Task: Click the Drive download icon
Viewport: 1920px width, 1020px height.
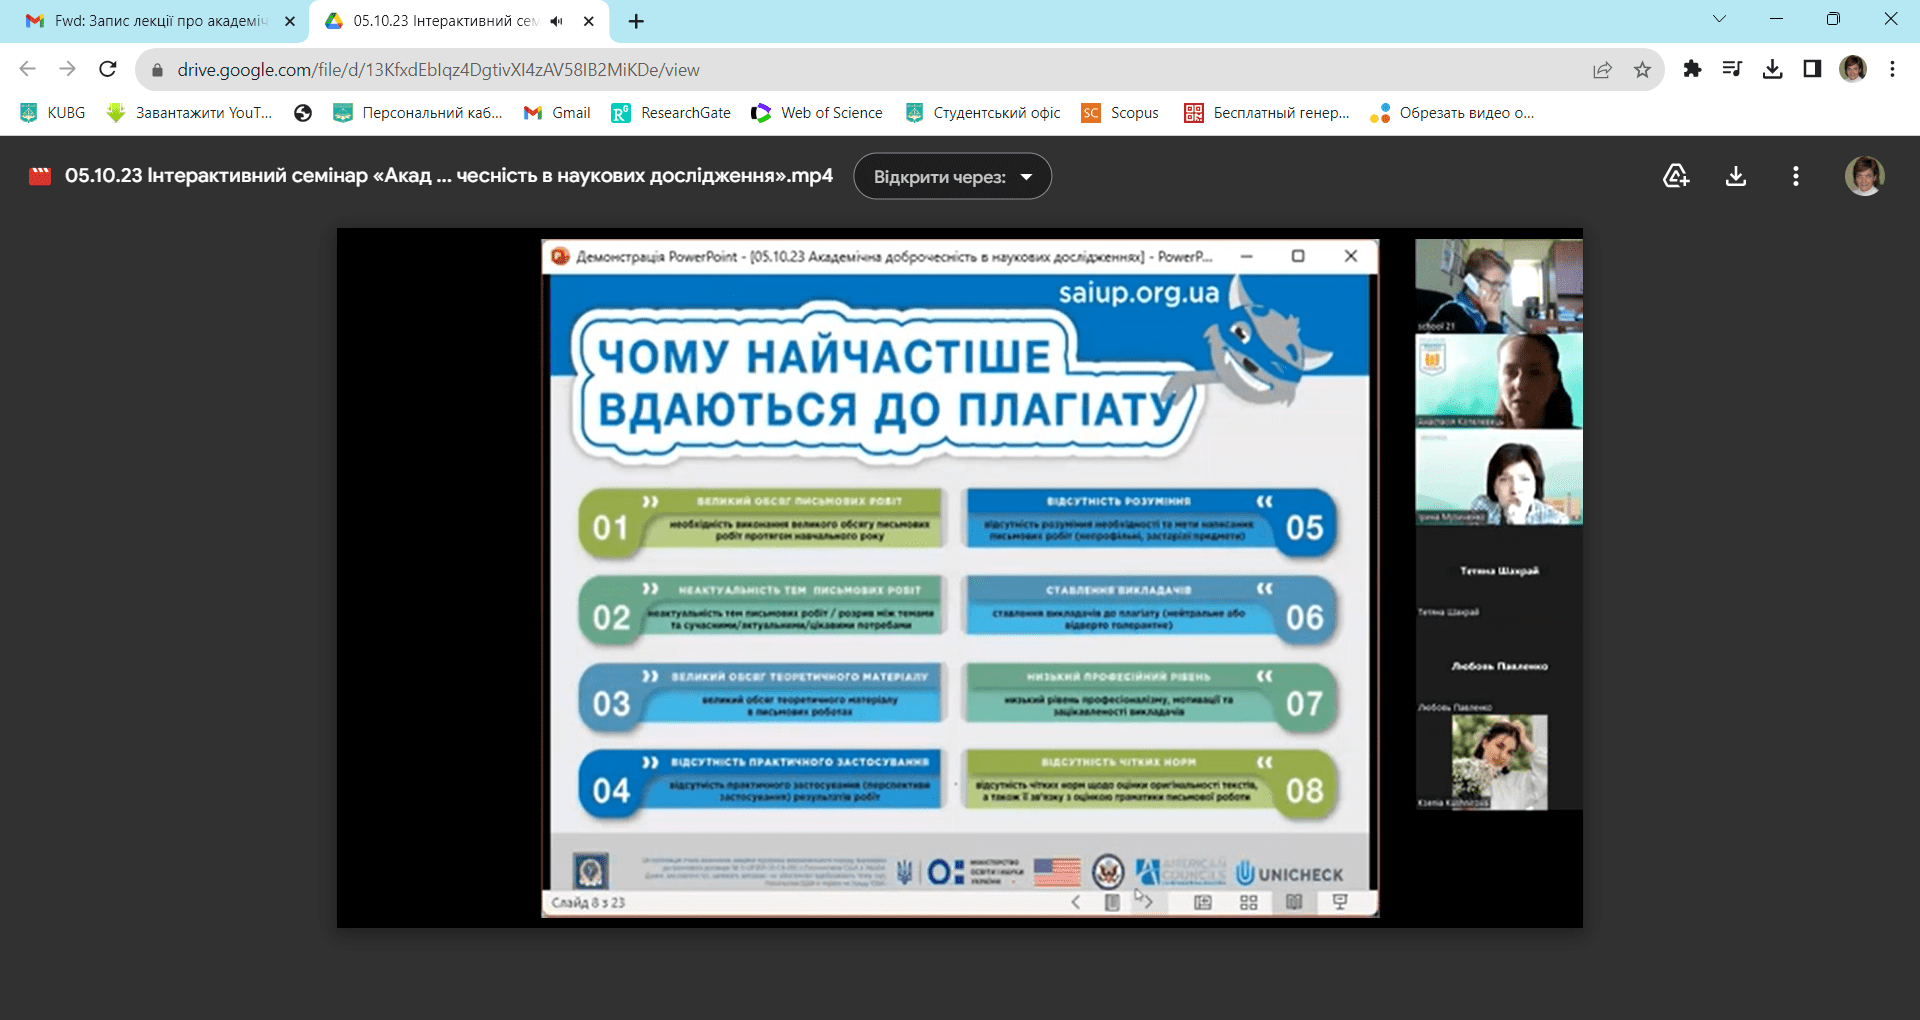Action: 1736,177
